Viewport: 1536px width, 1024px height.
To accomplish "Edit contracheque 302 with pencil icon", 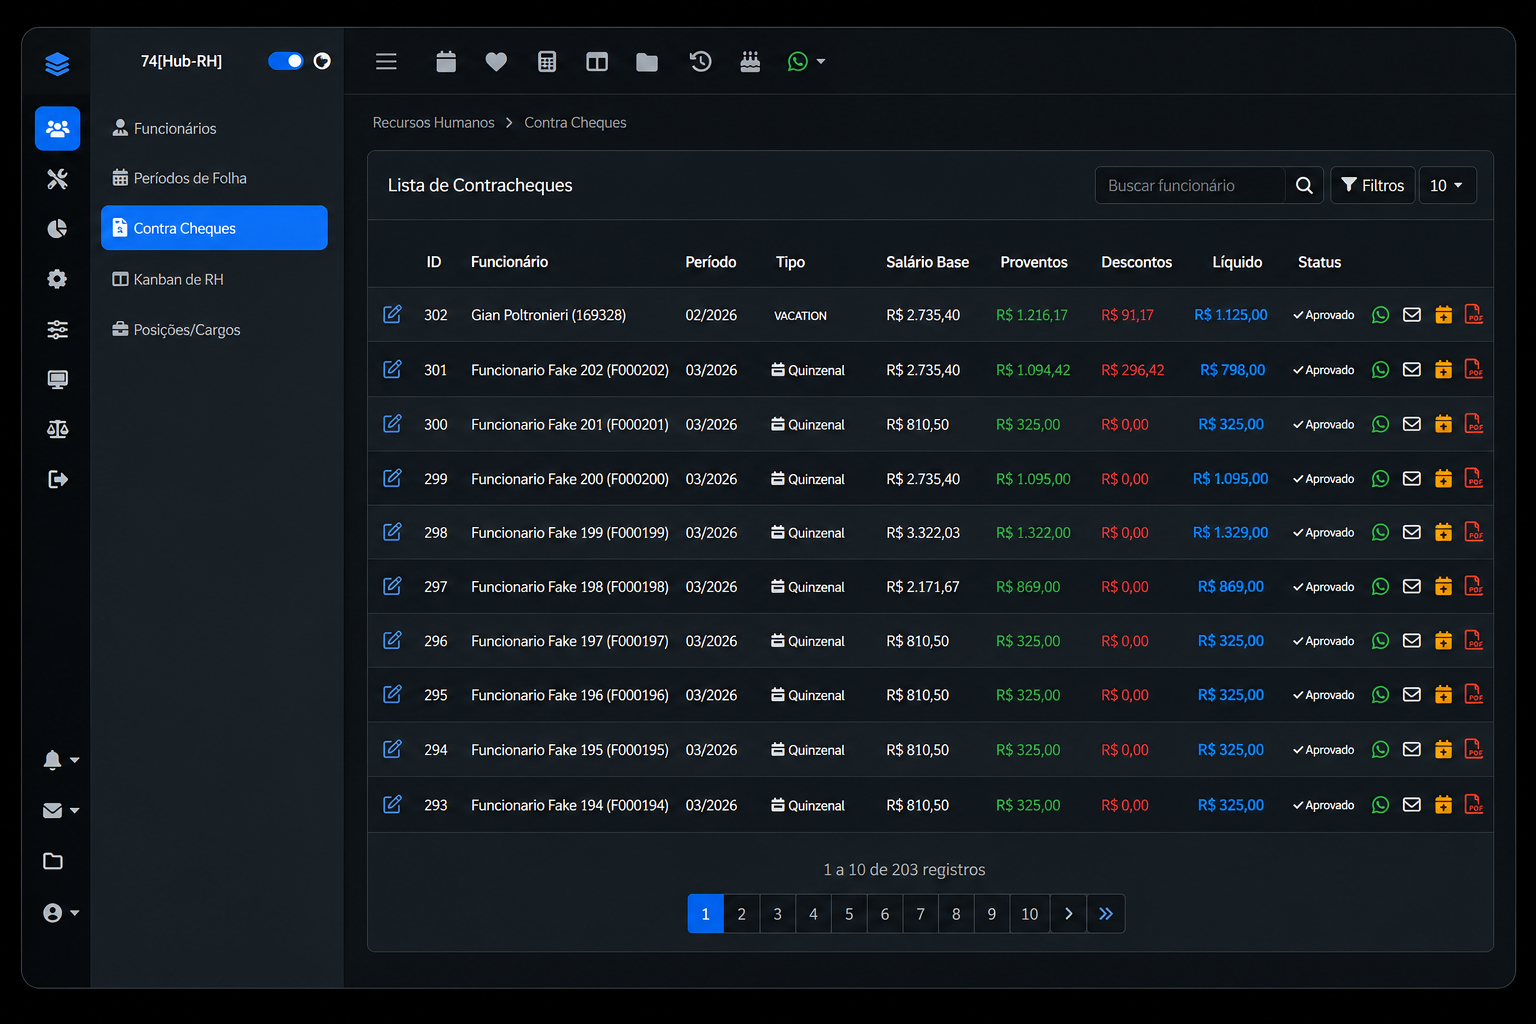I will point(392,314).
